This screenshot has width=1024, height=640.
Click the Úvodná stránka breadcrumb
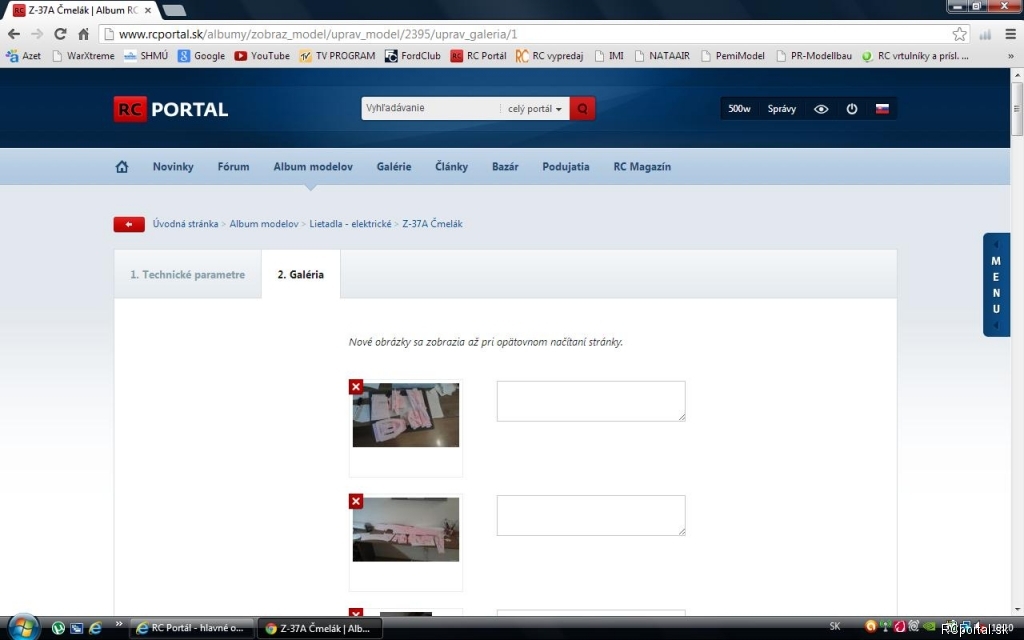185,224
